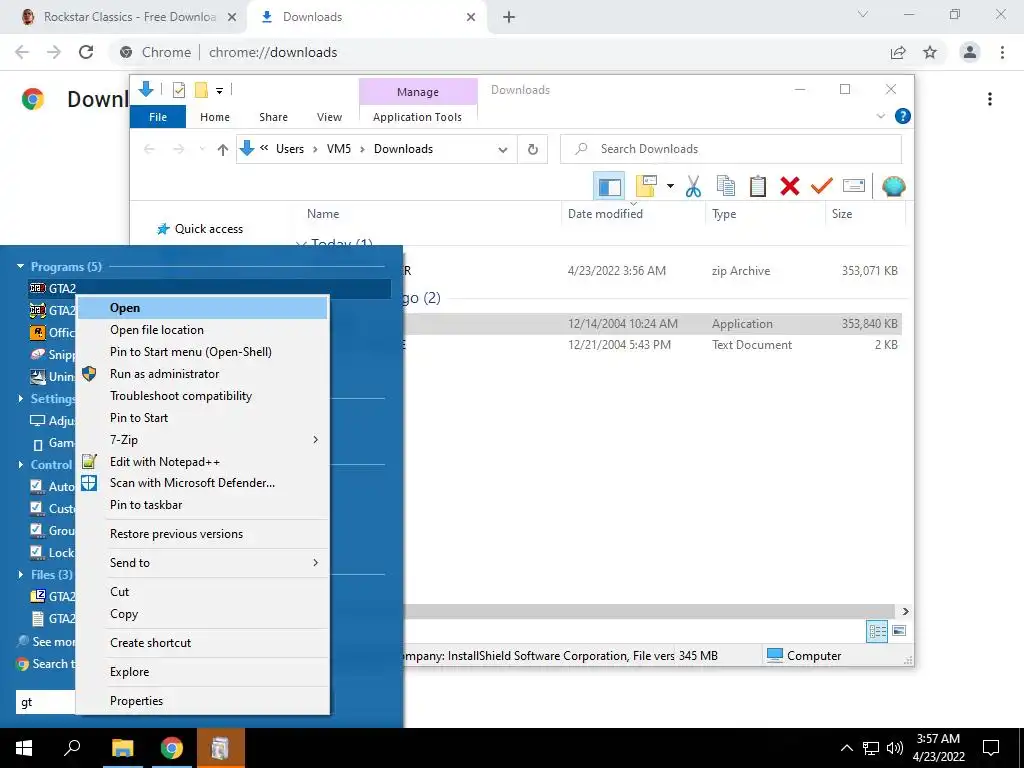Click the search box containing 'gt'
The width and height of the screenshot is (1024, 768).
tap(46, 702)
